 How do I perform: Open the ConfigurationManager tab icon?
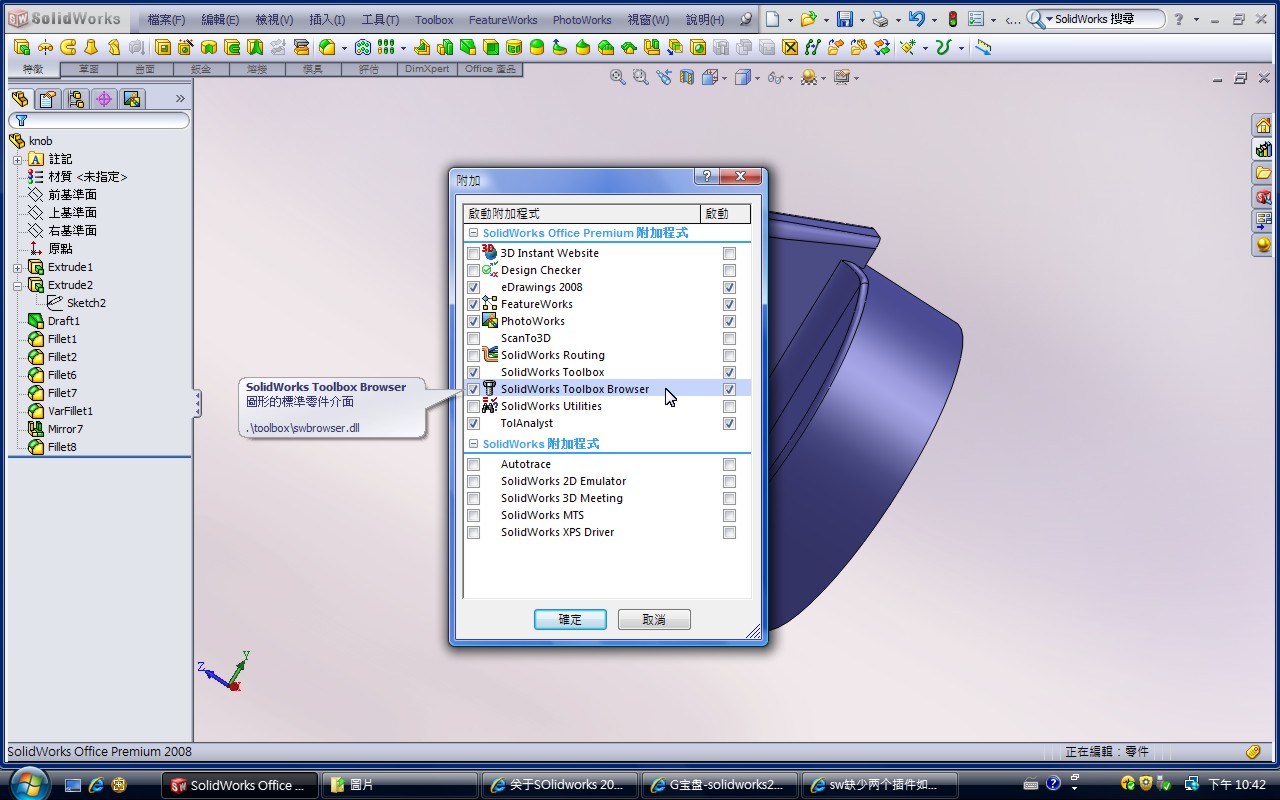click(x=76, y=98)
